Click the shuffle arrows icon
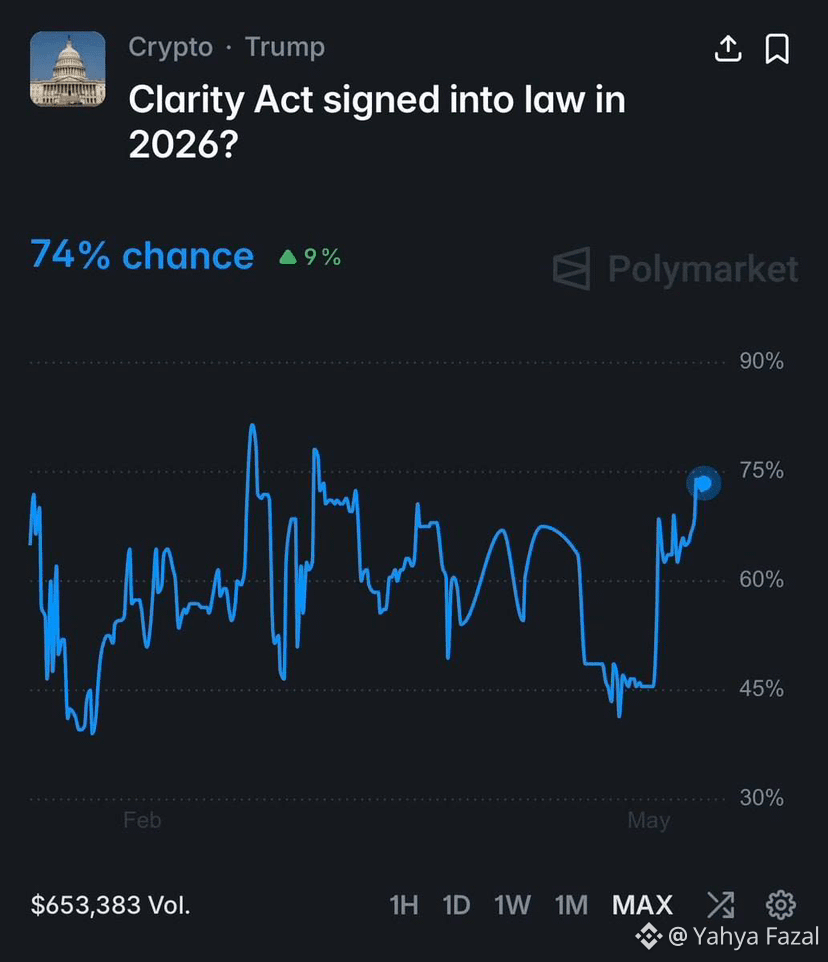 [x=721, y=904]
